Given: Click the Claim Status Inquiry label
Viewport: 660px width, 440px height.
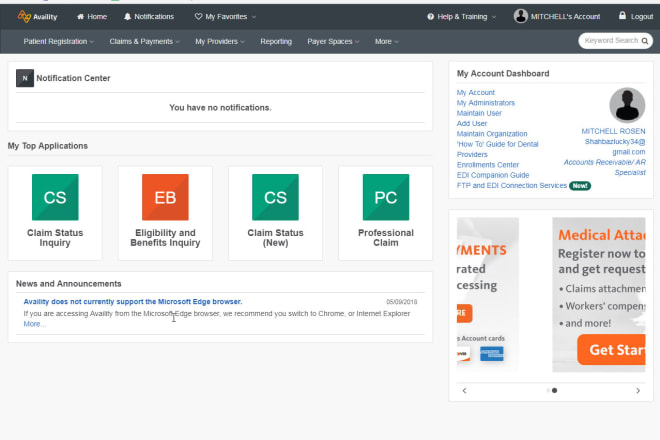Looking at the screenshot, I should click(x=55, y=237).
